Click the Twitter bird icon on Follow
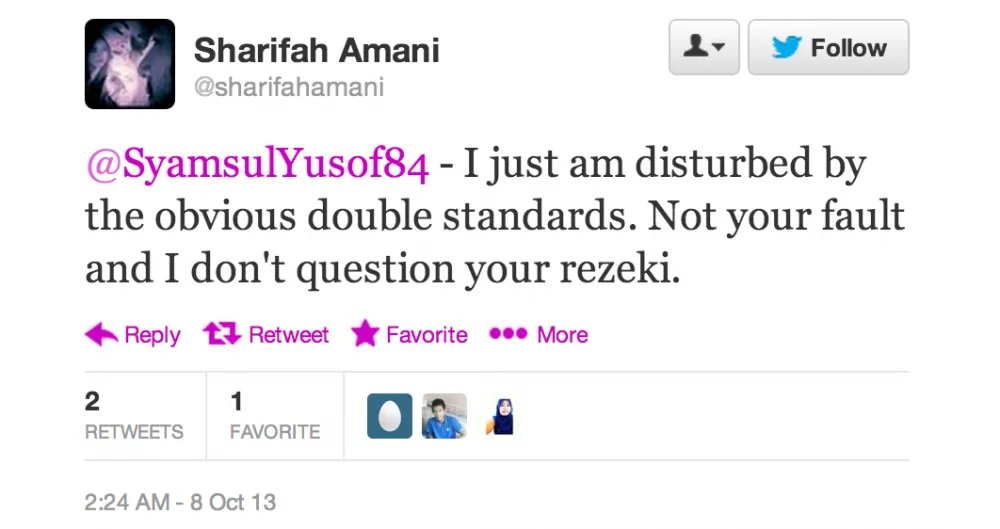This screenshot has height=529, width=1000. pos(787,47)
